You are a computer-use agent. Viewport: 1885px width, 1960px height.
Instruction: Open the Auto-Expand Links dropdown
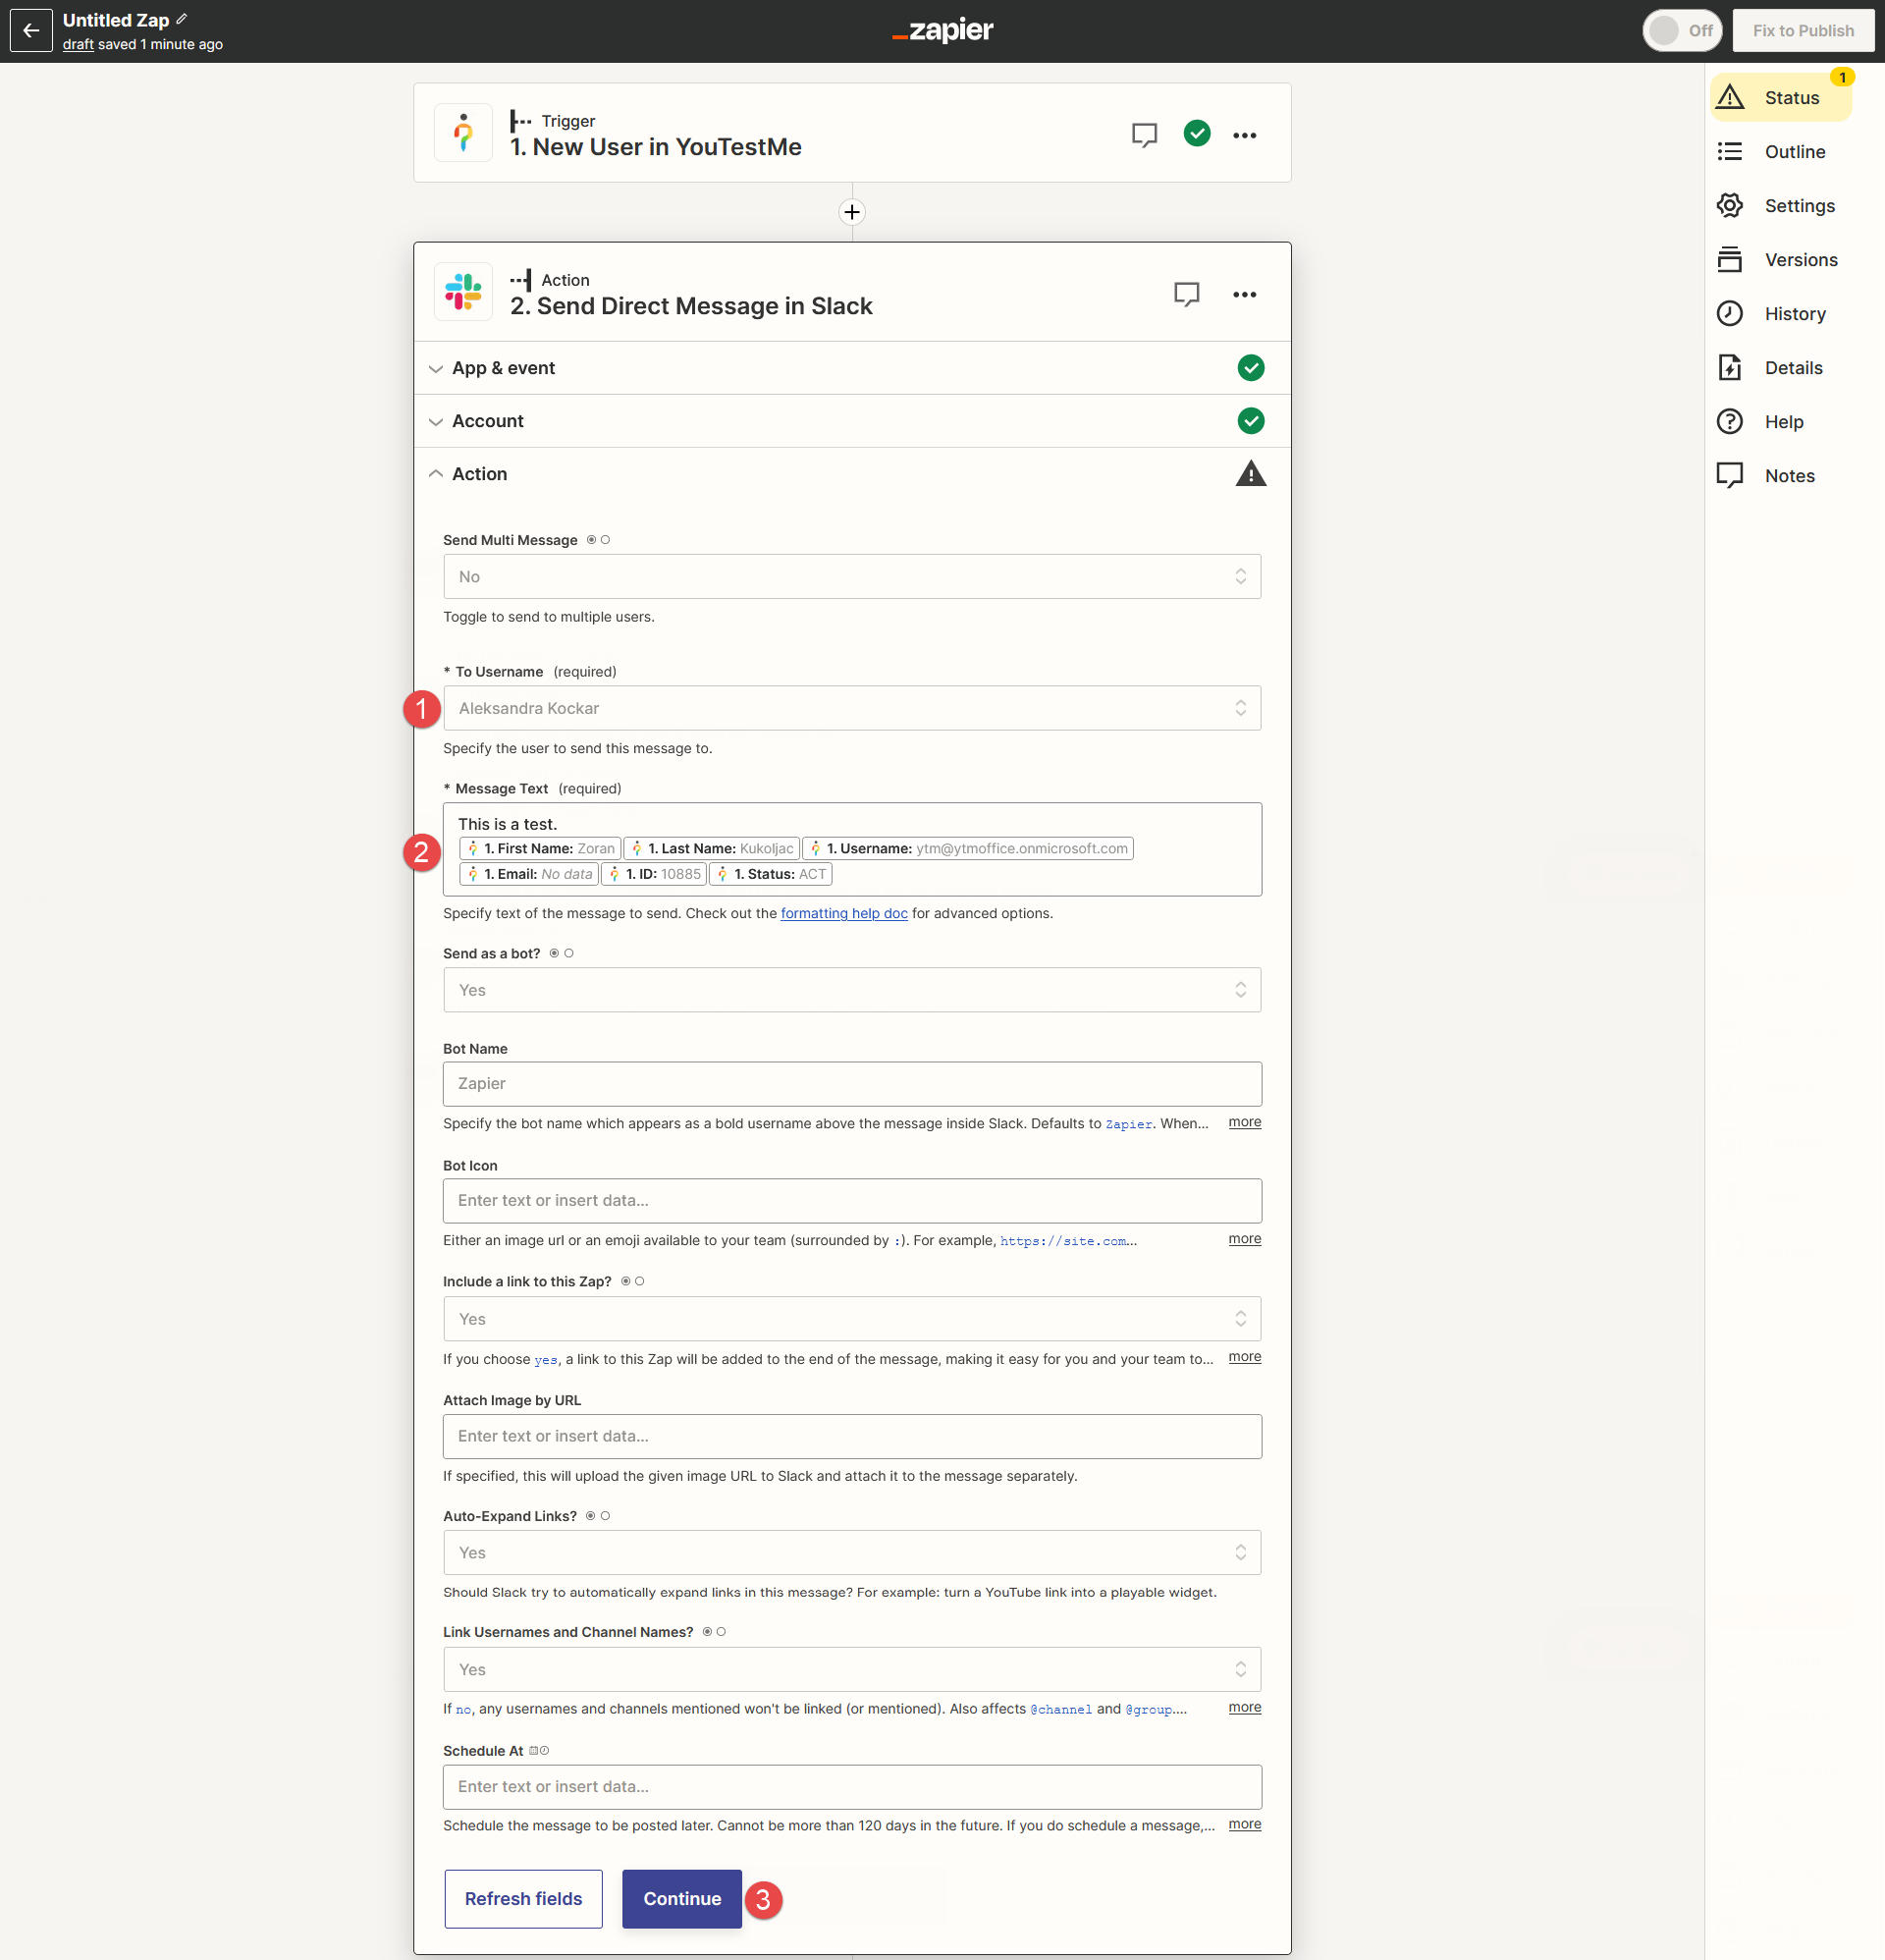tap(852, 1553)
